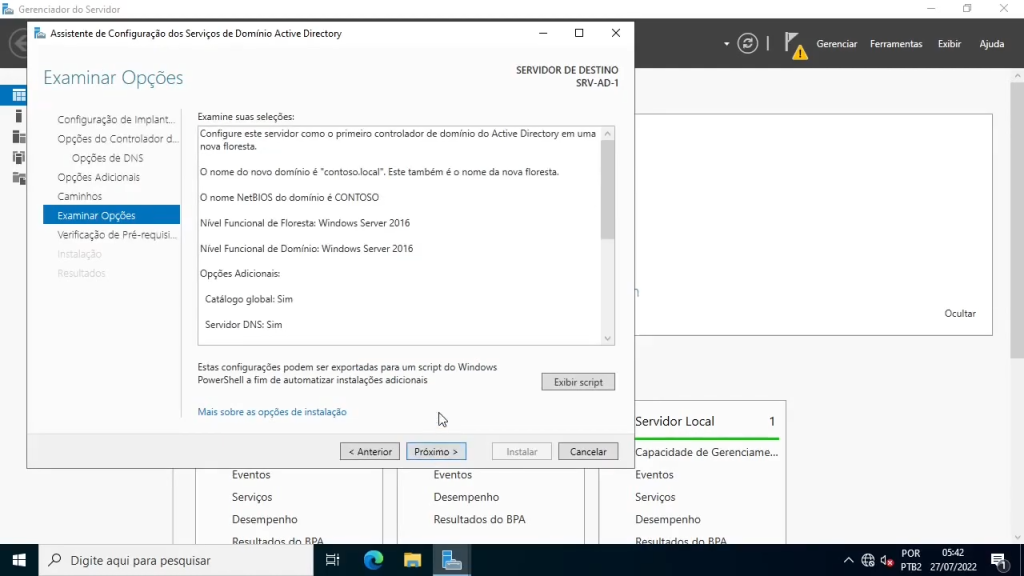Open Eventos in the left tile
Image resolution: width=1024 pixels, height=576 pixels.
[x=251, y=475]
